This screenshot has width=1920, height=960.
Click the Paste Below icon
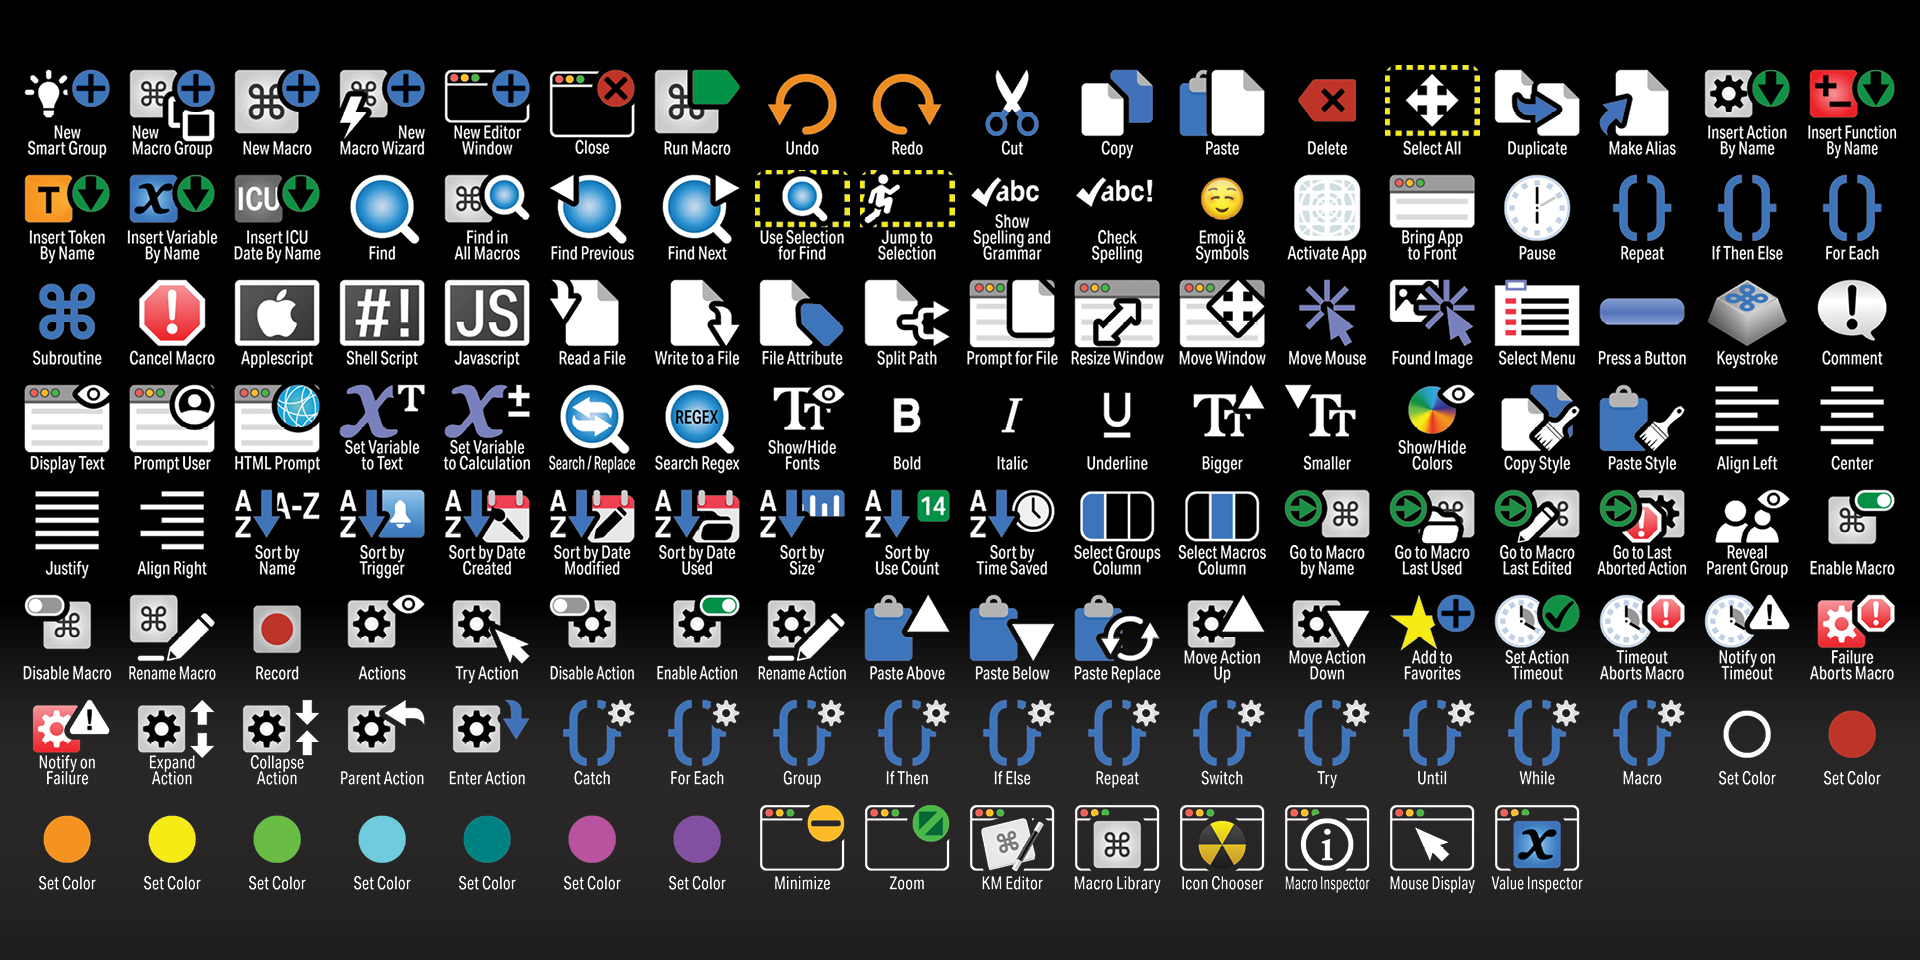1012,628
